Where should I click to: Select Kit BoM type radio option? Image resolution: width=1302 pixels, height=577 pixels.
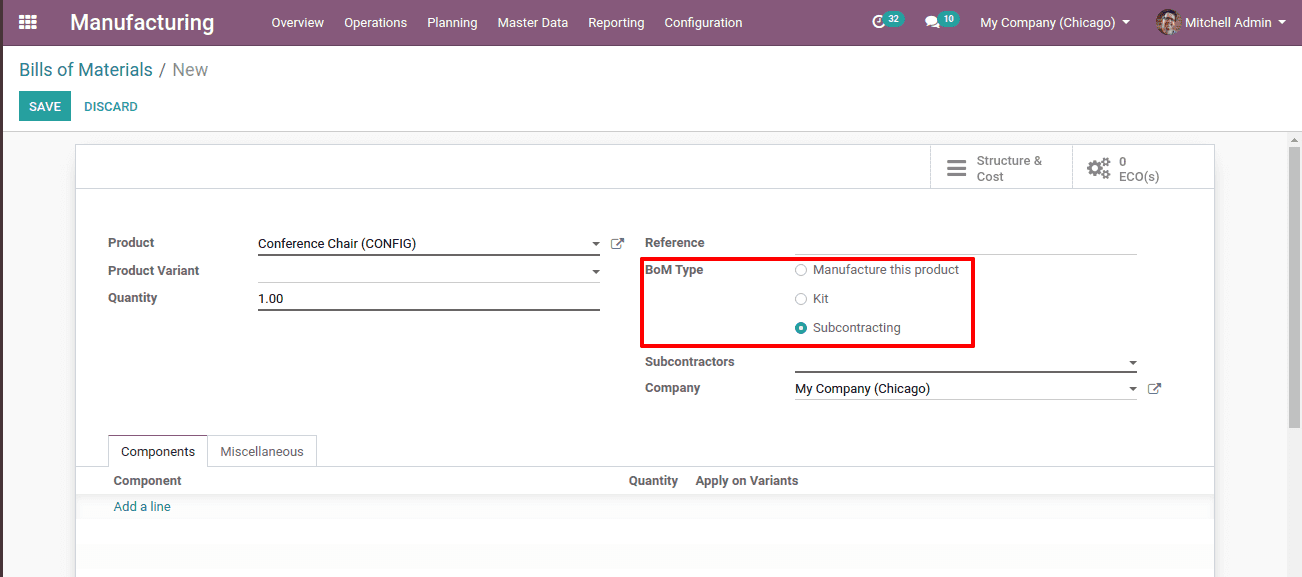(800, 299)
